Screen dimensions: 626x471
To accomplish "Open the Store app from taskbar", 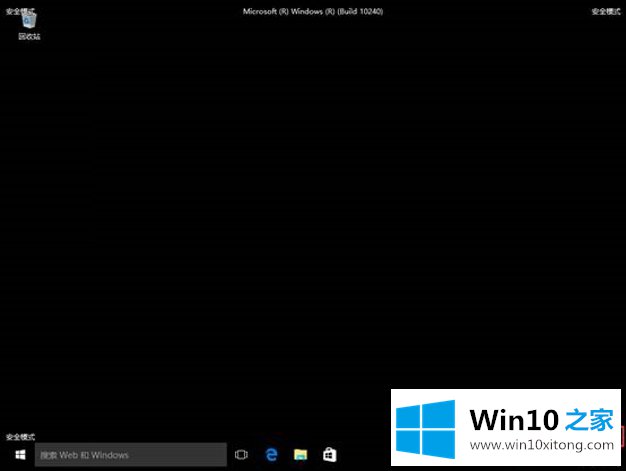I will [x=330, y=455].
